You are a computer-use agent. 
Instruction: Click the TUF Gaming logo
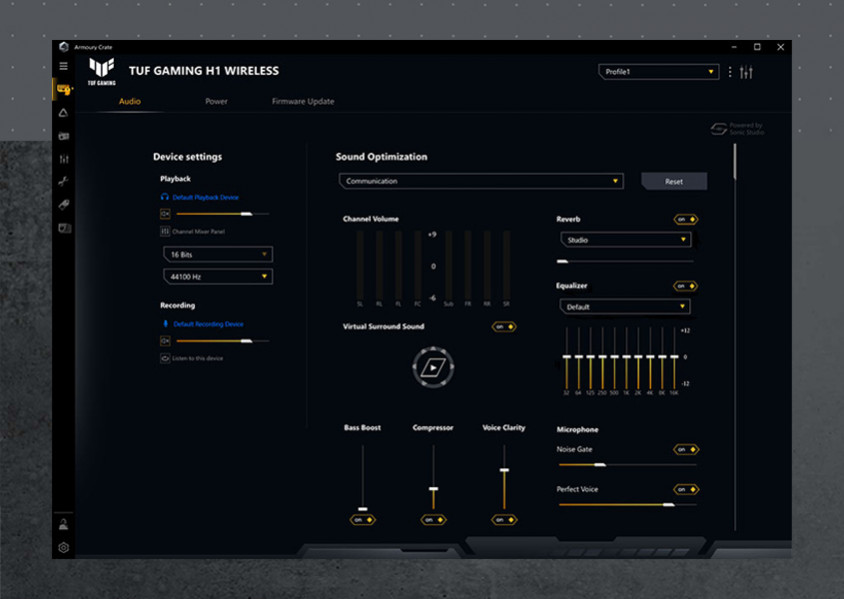click(x=102, y=72)
